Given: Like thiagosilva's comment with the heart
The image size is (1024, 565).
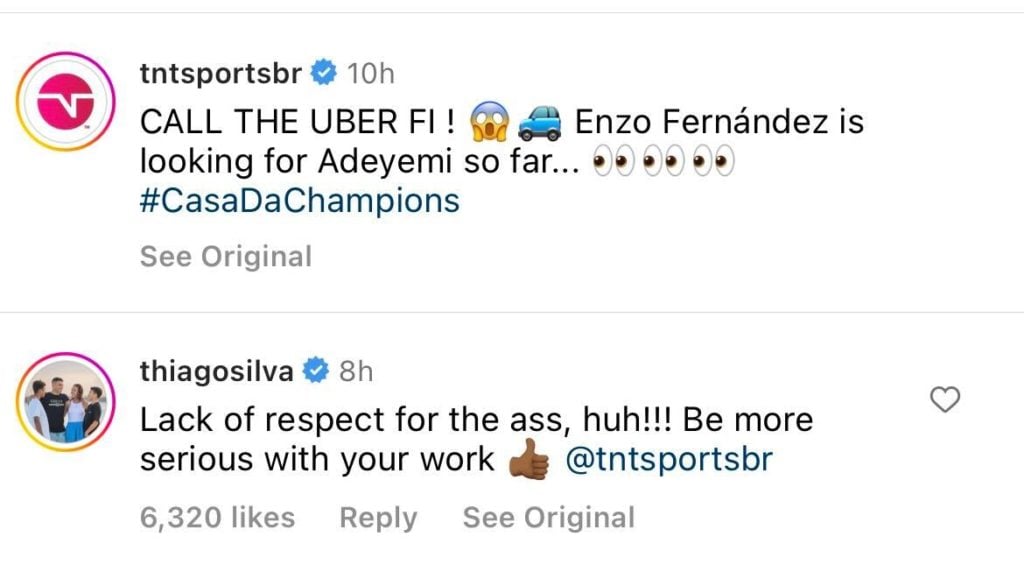Looking at the screenshot, I should (x=944, y=399).
